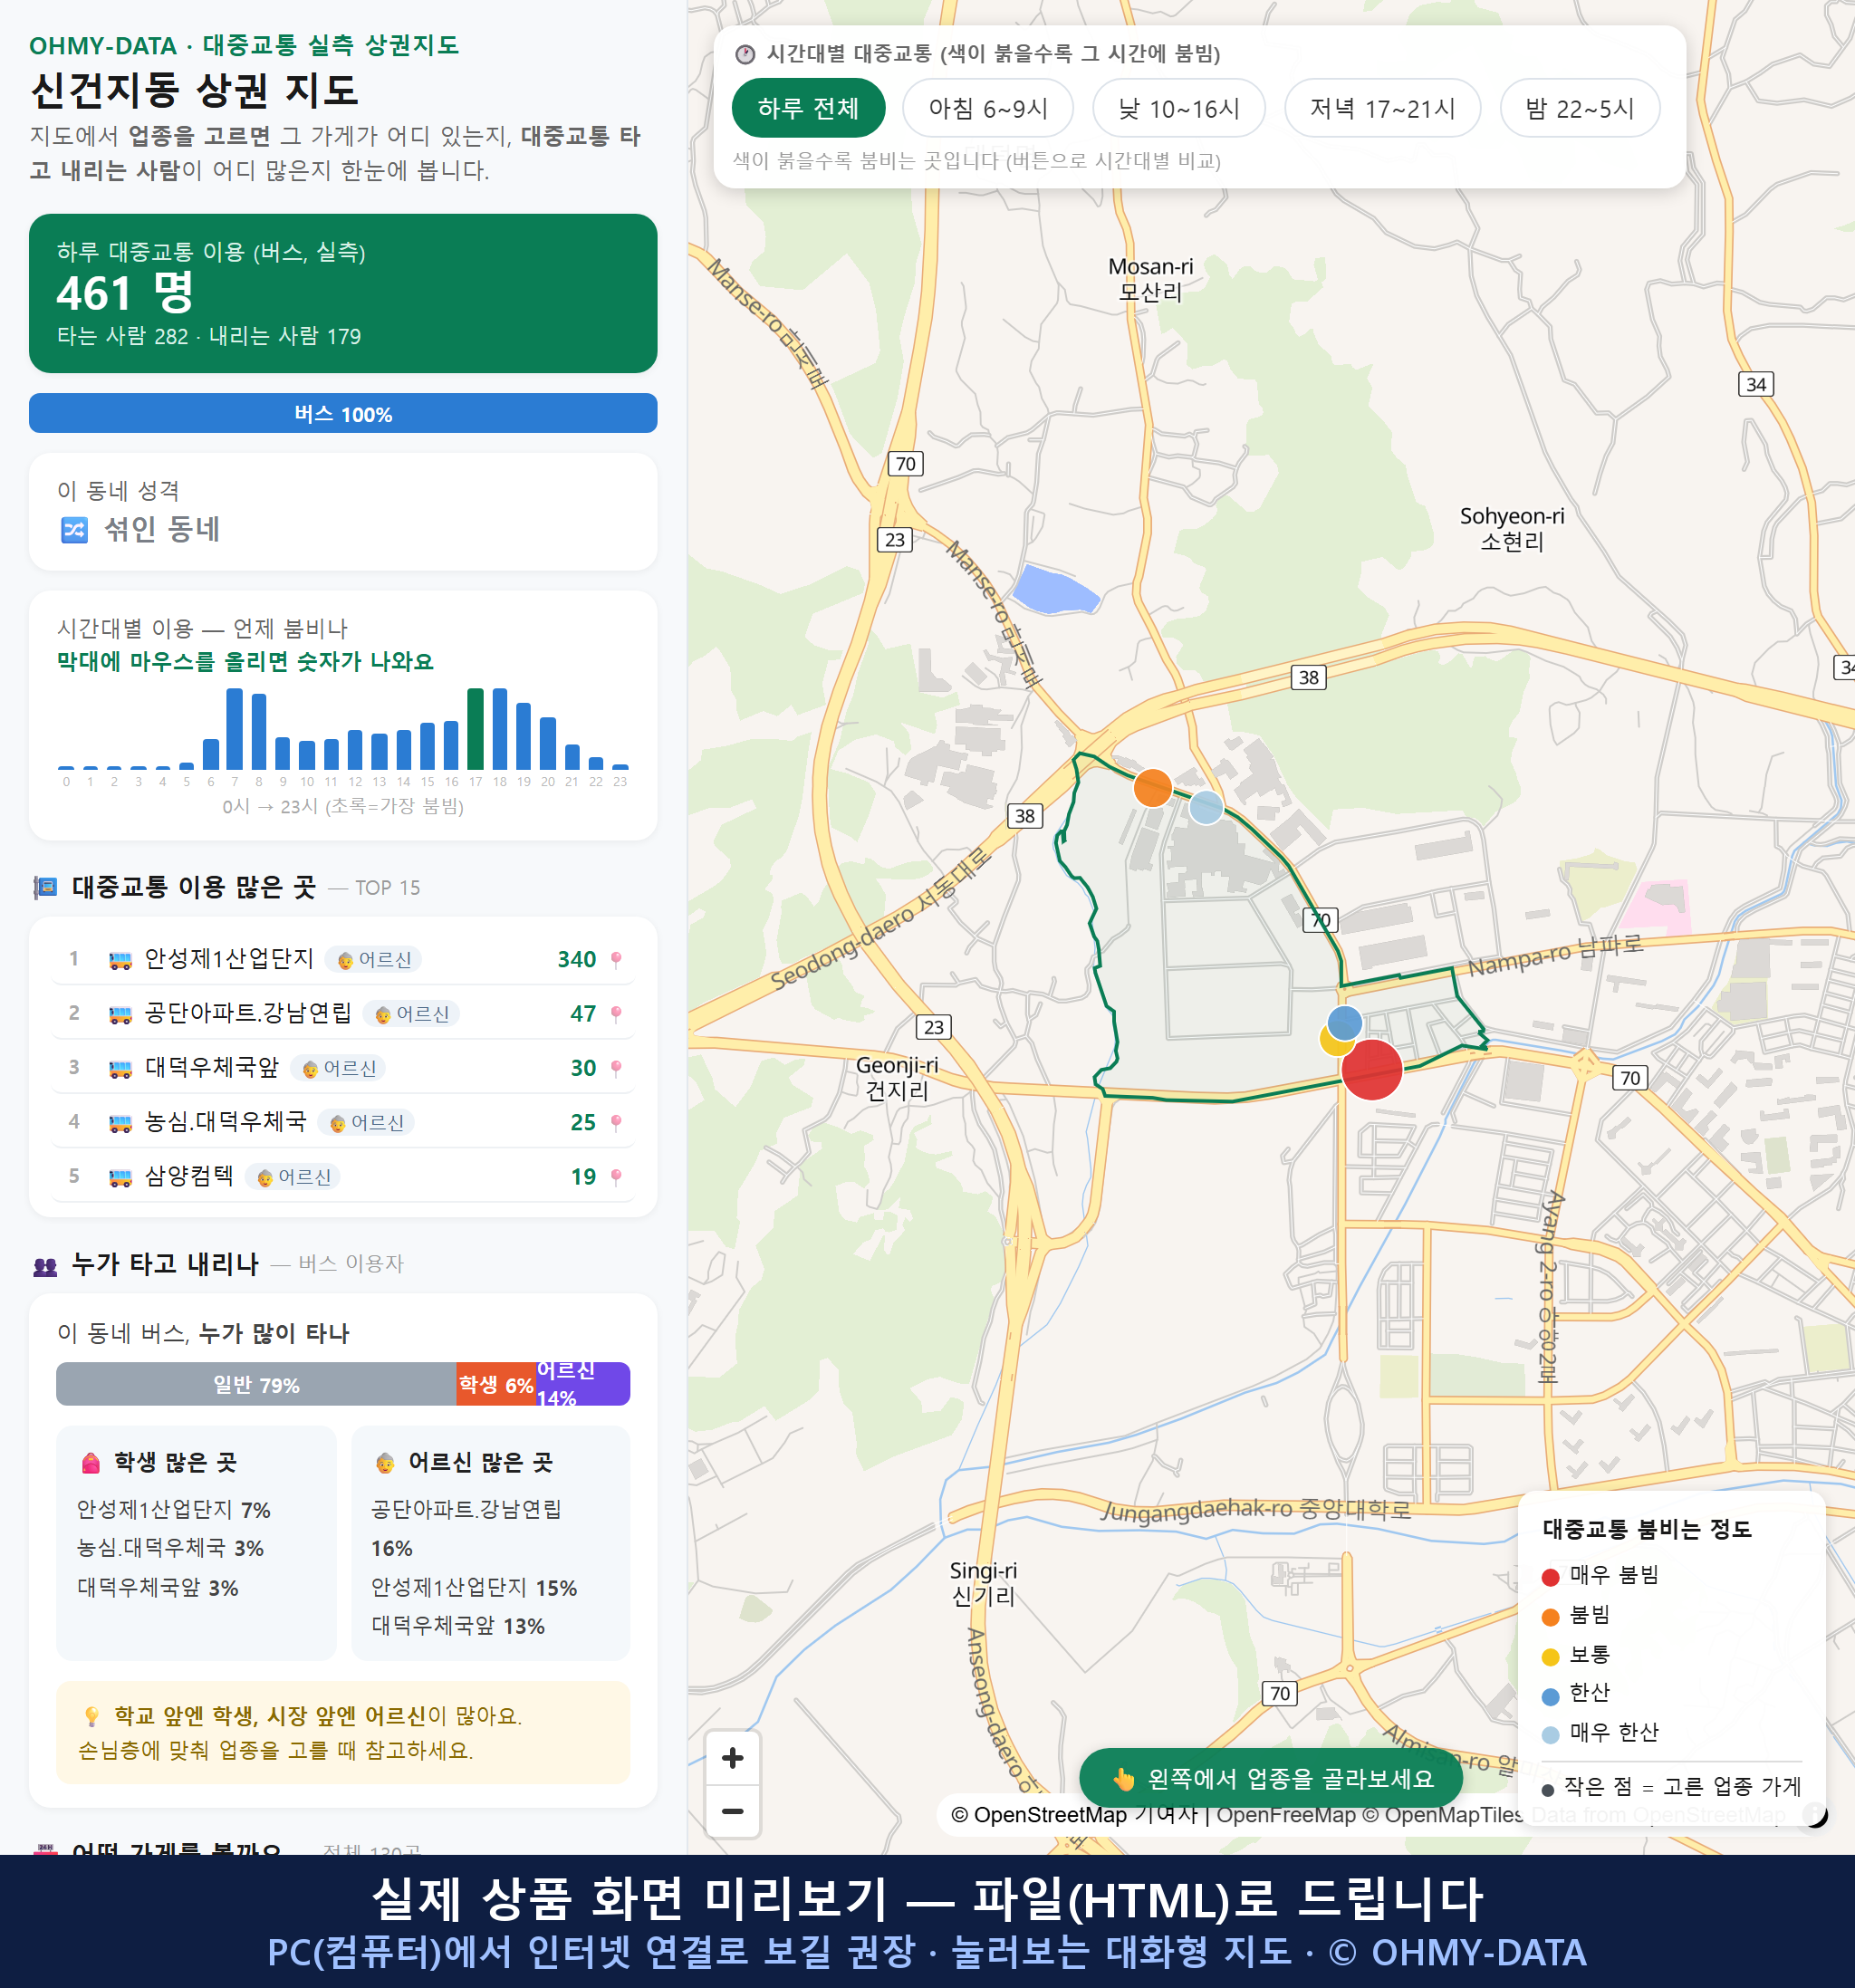Click the icon beside 대중교통 이용 많은 곳

(45, 887)
